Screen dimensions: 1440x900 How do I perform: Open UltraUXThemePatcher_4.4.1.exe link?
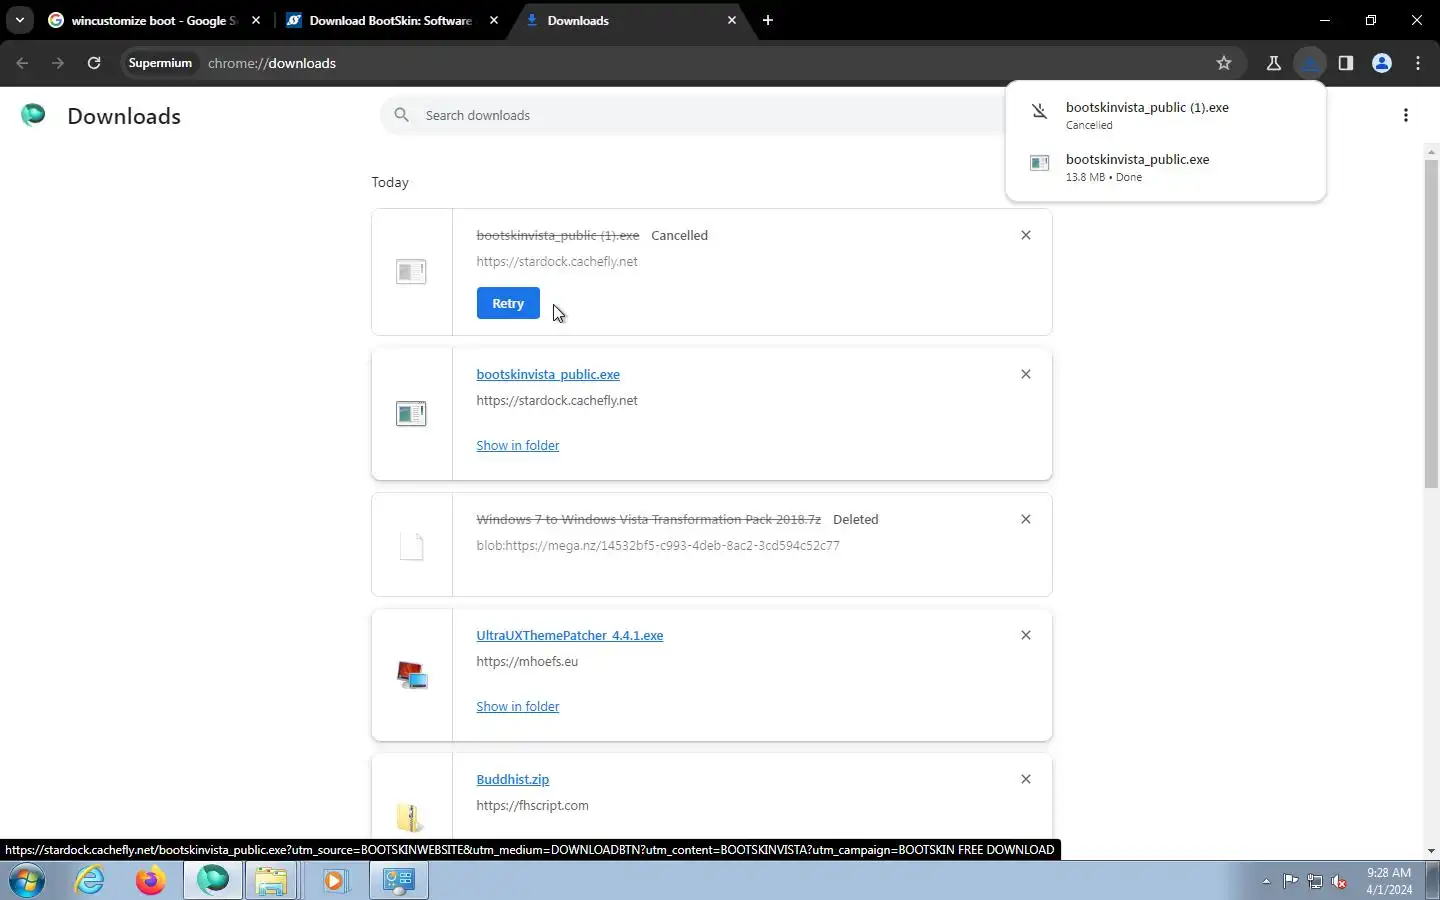click(x=570, y=635)
